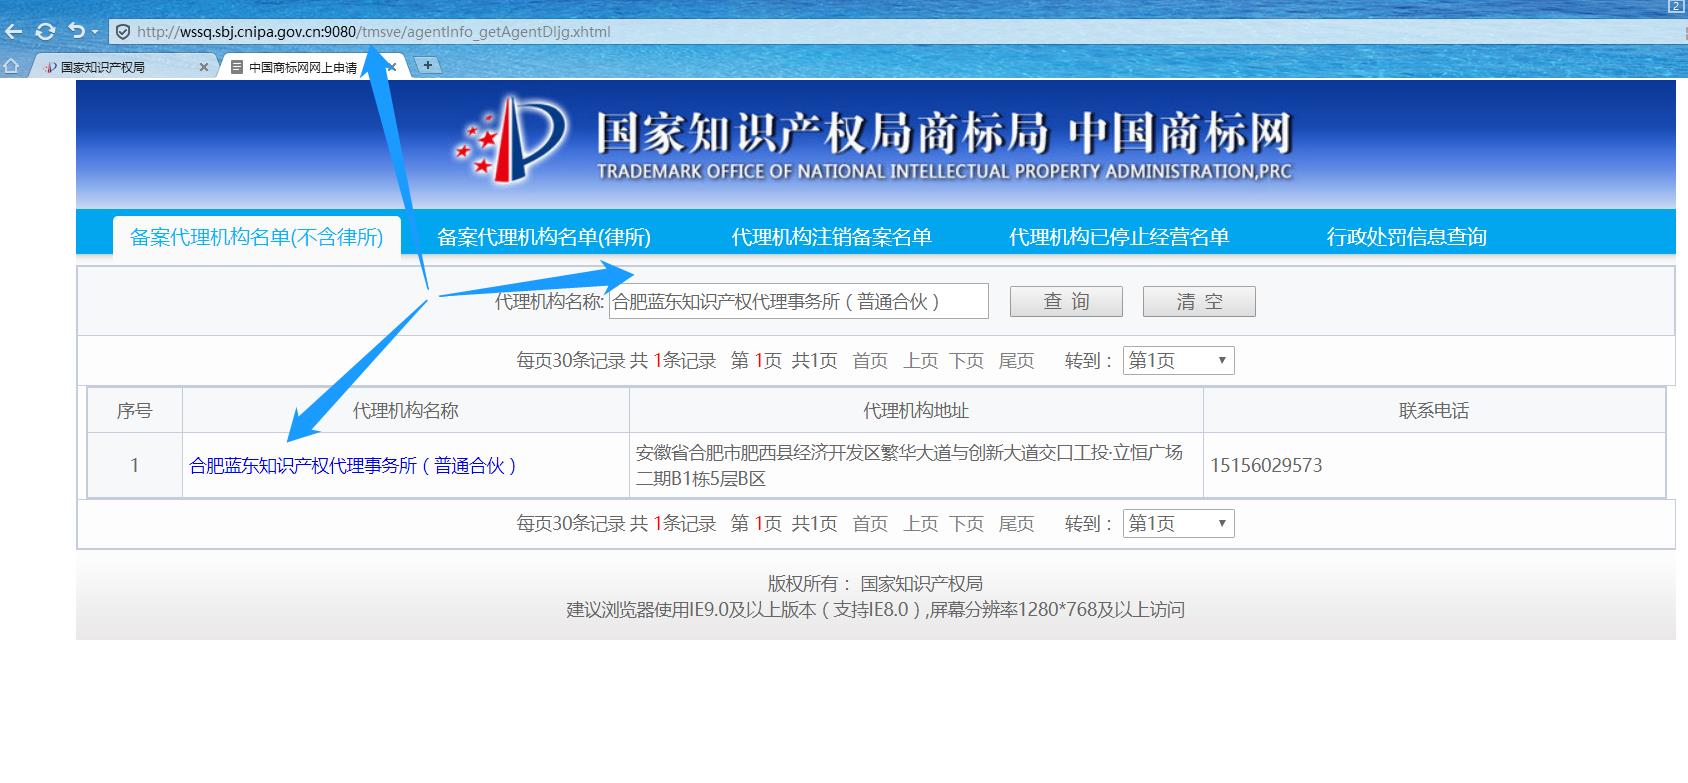Viewport: 1688px width, 783px height.
Task: Click the 清空 clear button
Action: (x=1199, y=302)
